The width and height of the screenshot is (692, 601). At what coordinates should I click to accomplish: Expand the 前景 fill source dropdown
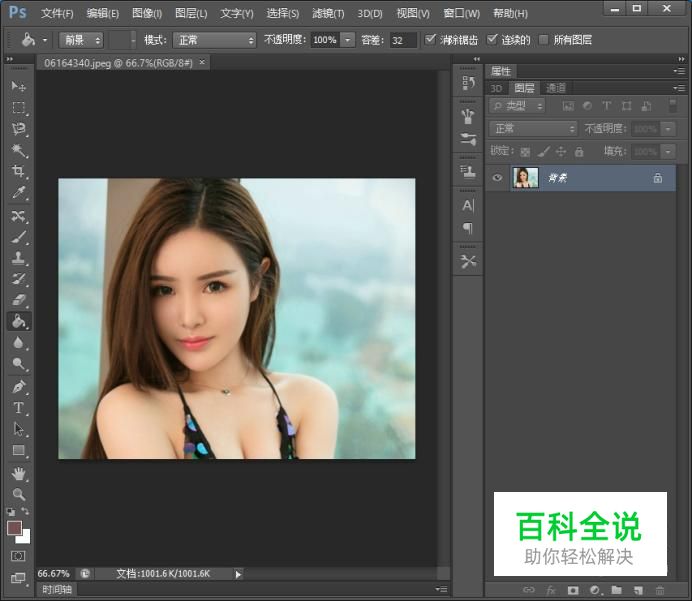[x=81, y=40]
